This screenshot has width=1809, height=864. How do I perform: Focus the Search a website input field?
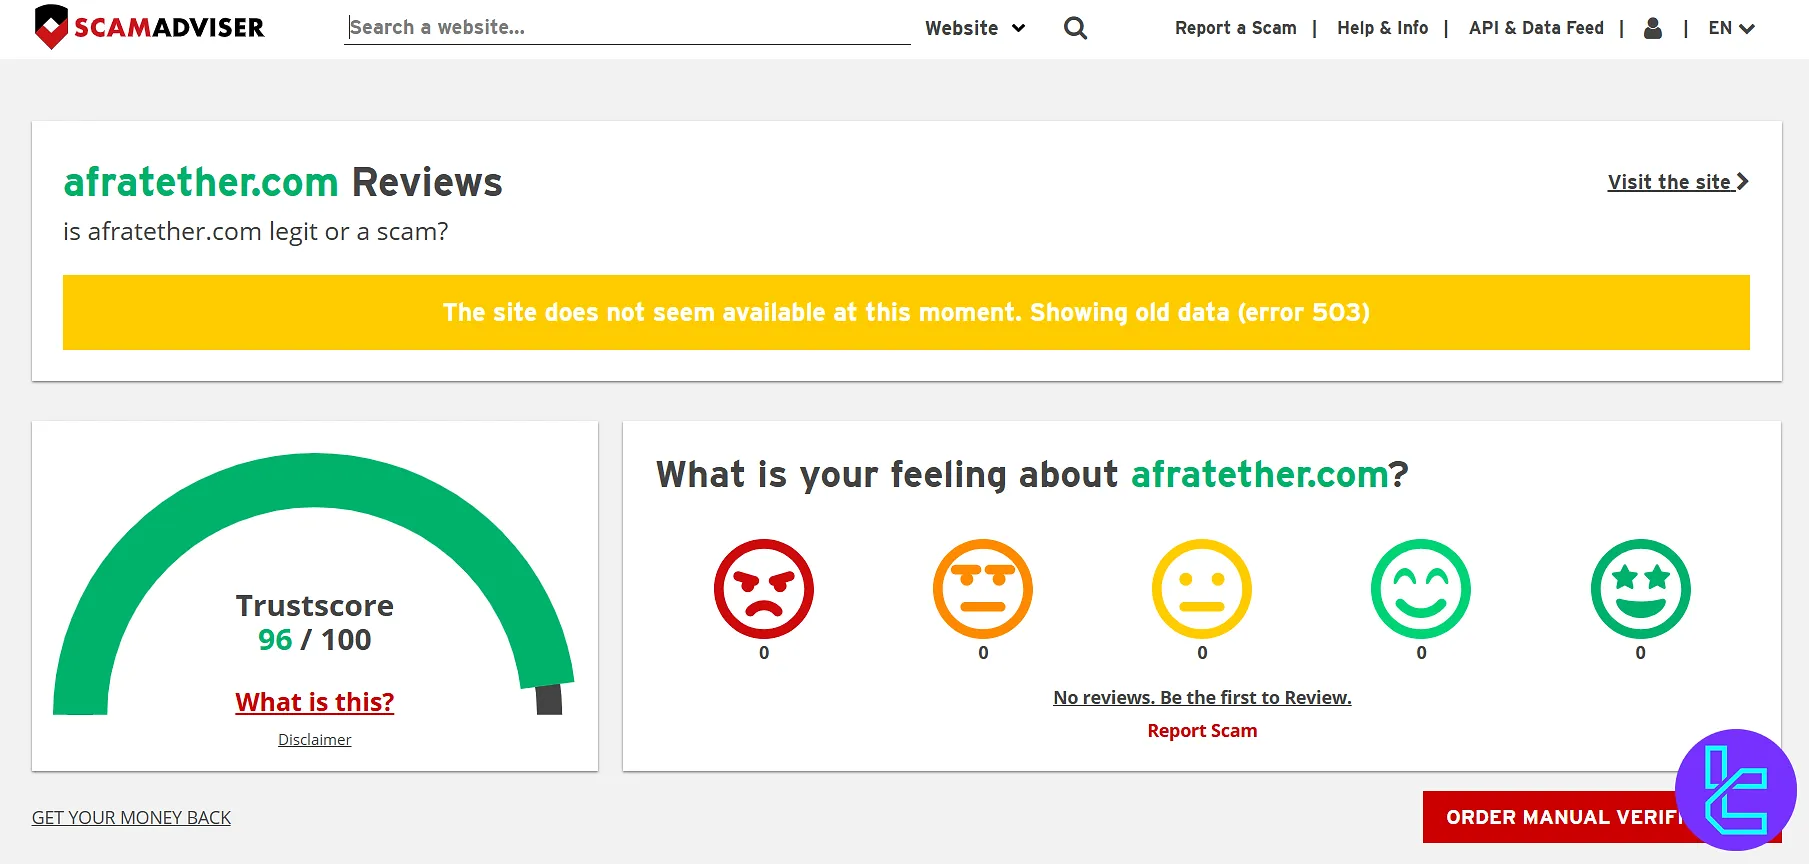point(627,28)
